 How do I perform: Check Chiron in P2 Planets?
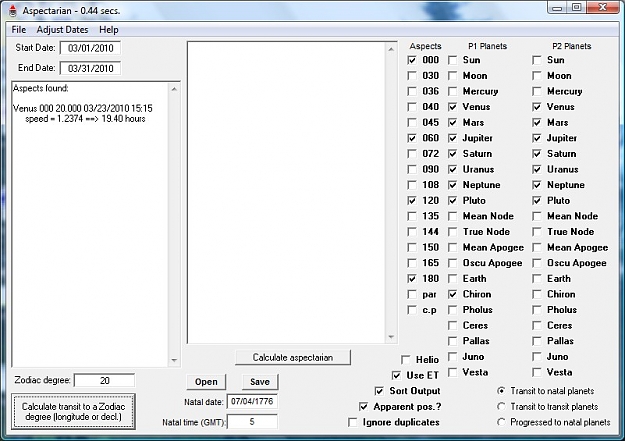537,294
